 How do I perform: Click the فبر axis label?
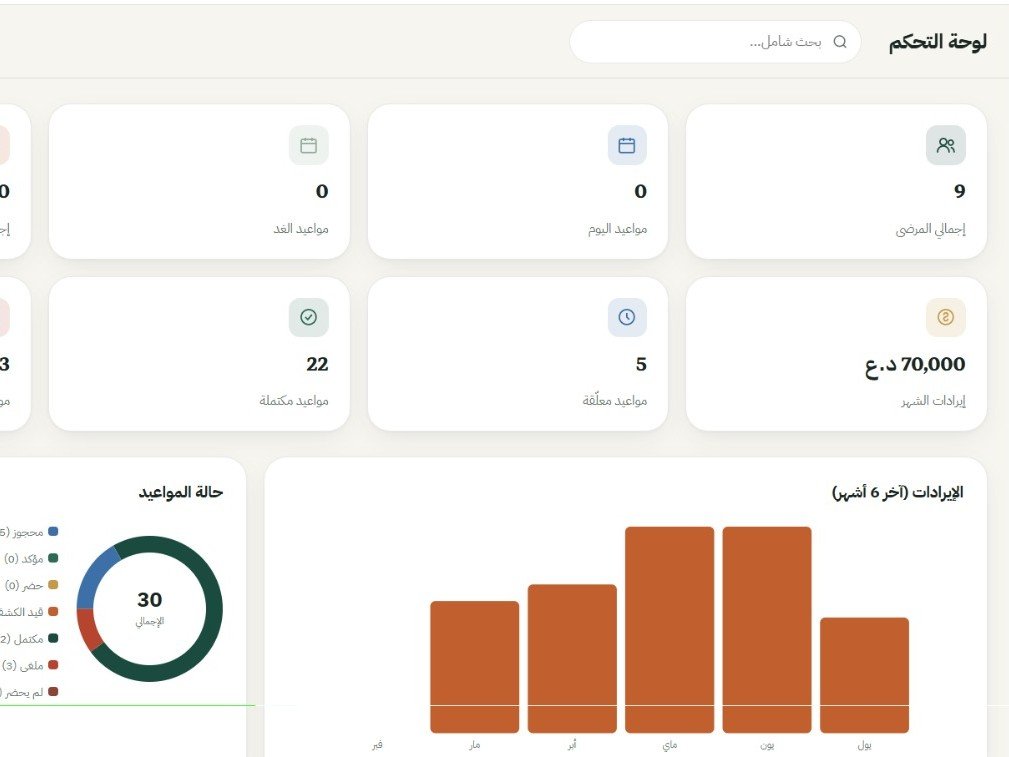[377, 745]
